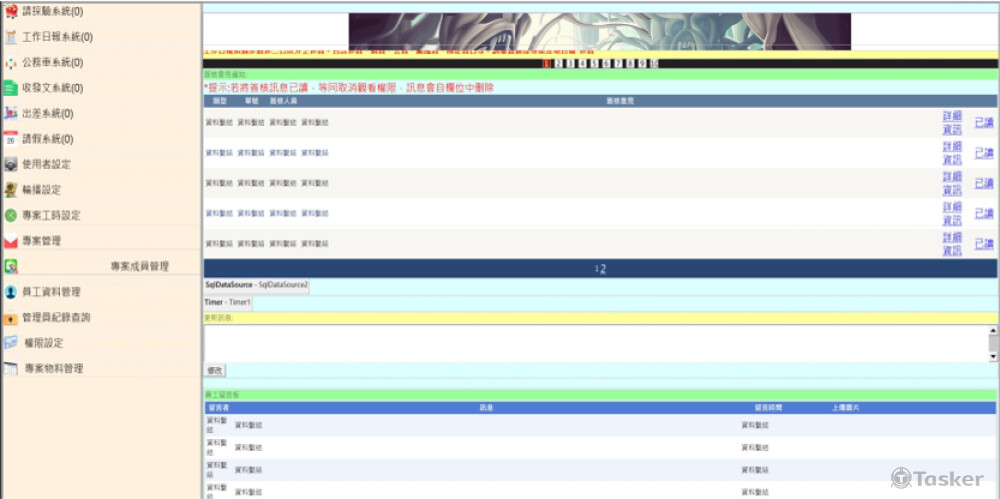
Task: Click the 使用者設定 icon
Action: click(x=11, y=164)
